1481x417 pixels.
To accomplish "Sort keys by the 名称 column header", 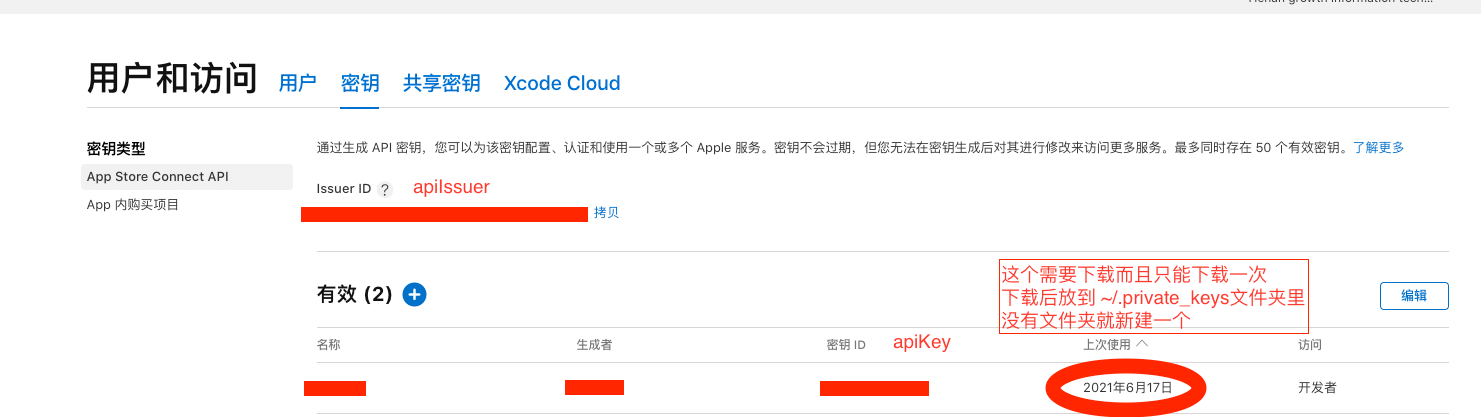I will 329,345.
